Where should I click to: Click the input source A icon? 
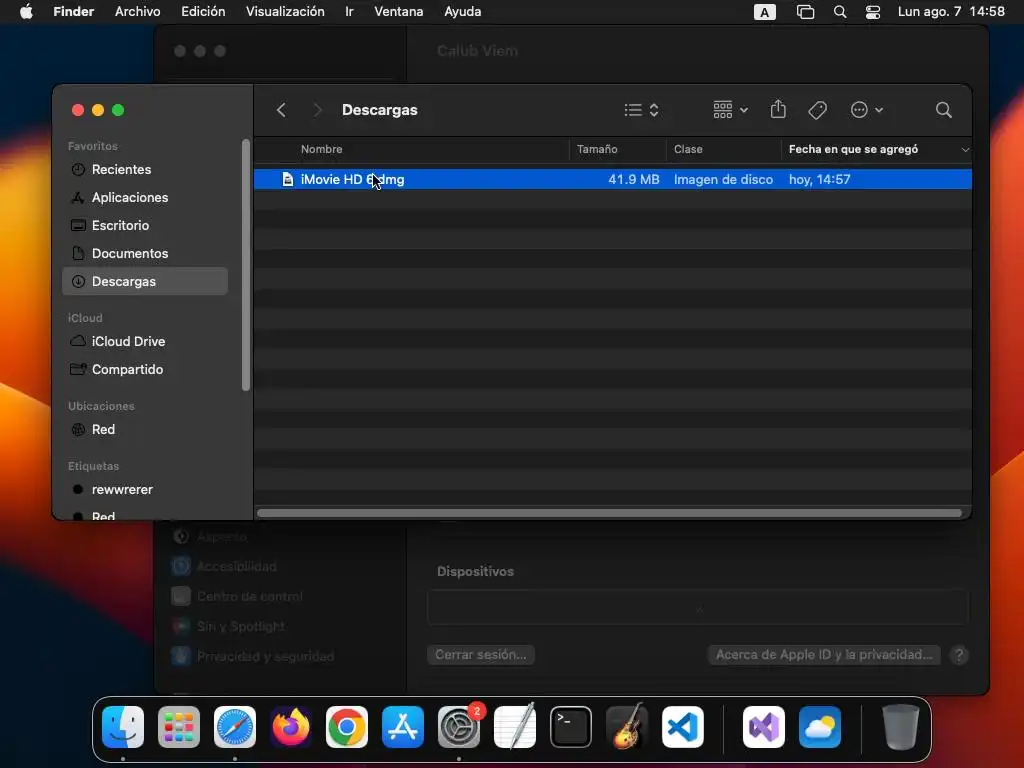765,12
